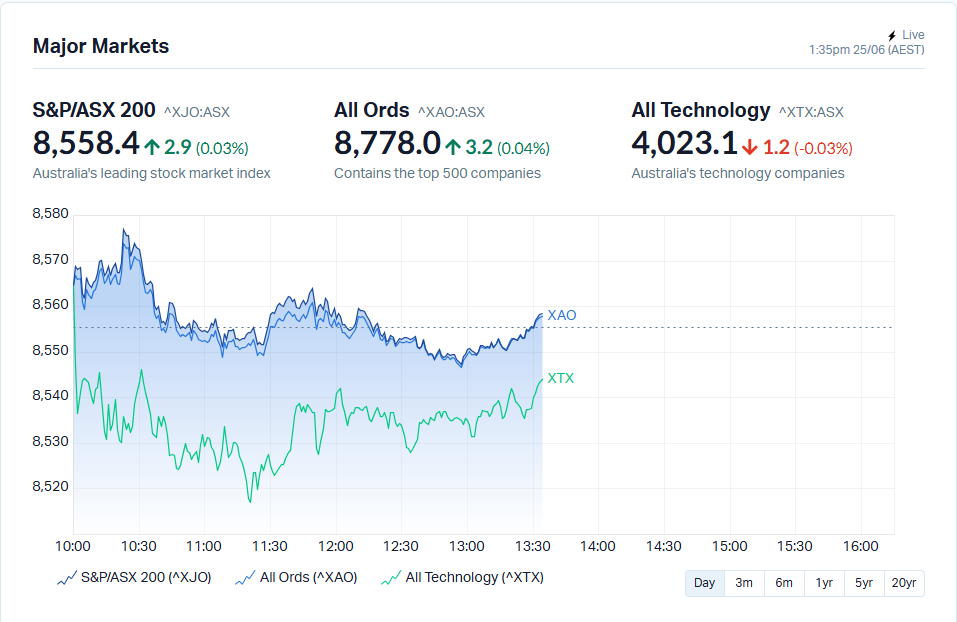
Task: Click the XAO chart line label
Action: click(562, 316)
